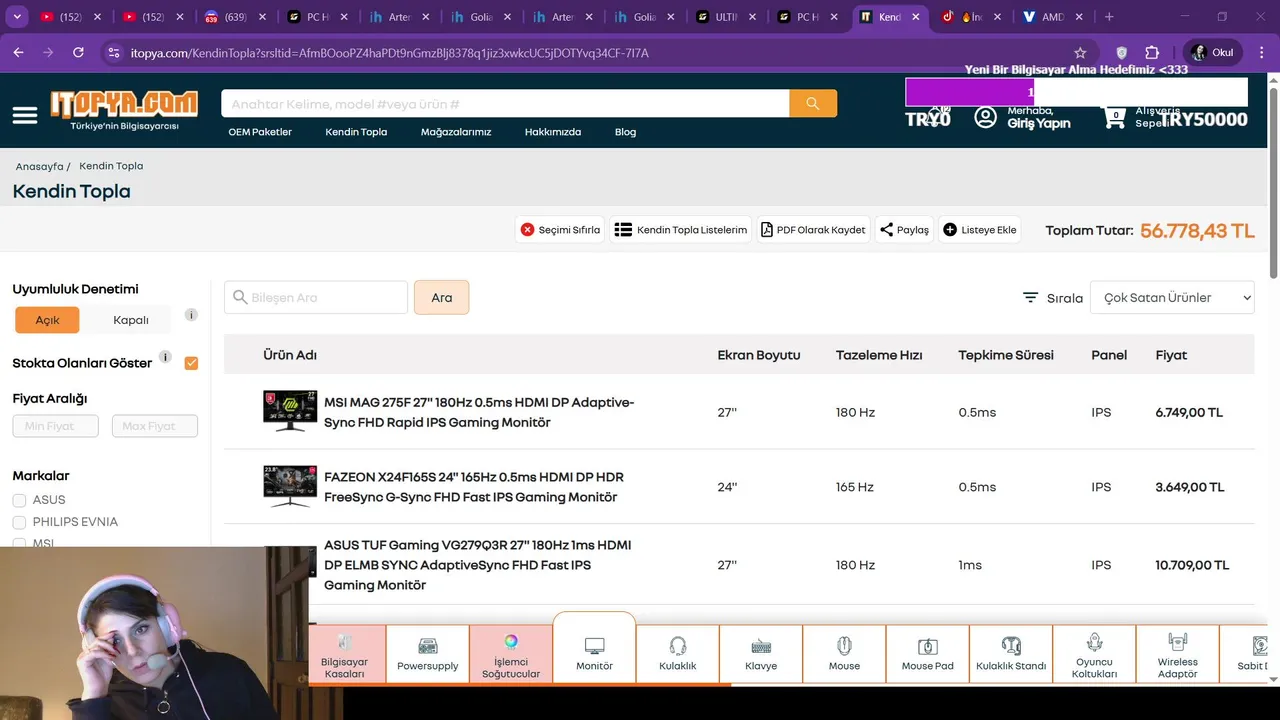Image resolution: width=1280 pixels, height=720 pixels.
Task: Uncheck Stokta Olanları Göster checkbox
Action: click(x=191, y=363)
